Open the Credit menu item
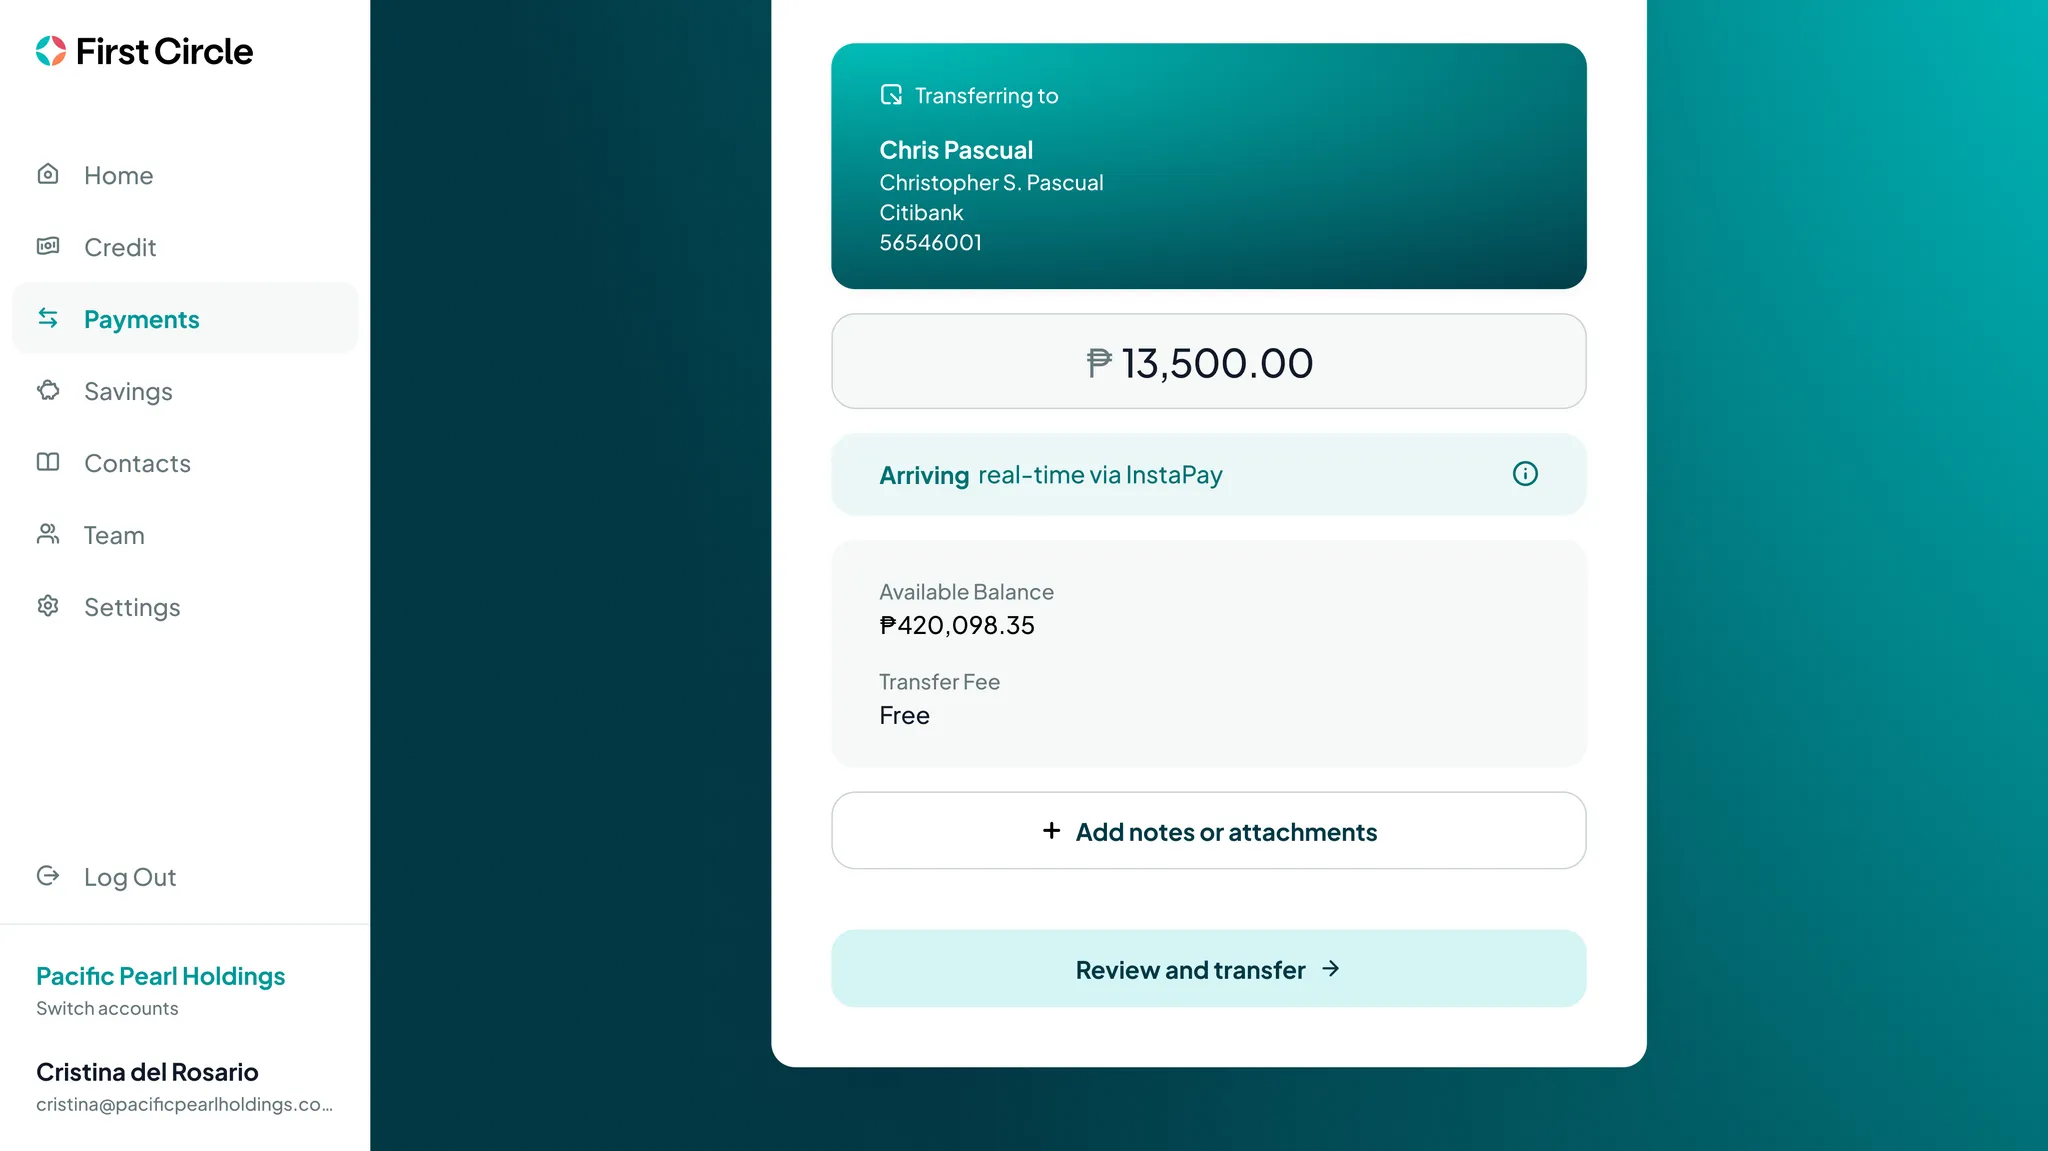2048x1151 pixels. (x=120, y=247)
